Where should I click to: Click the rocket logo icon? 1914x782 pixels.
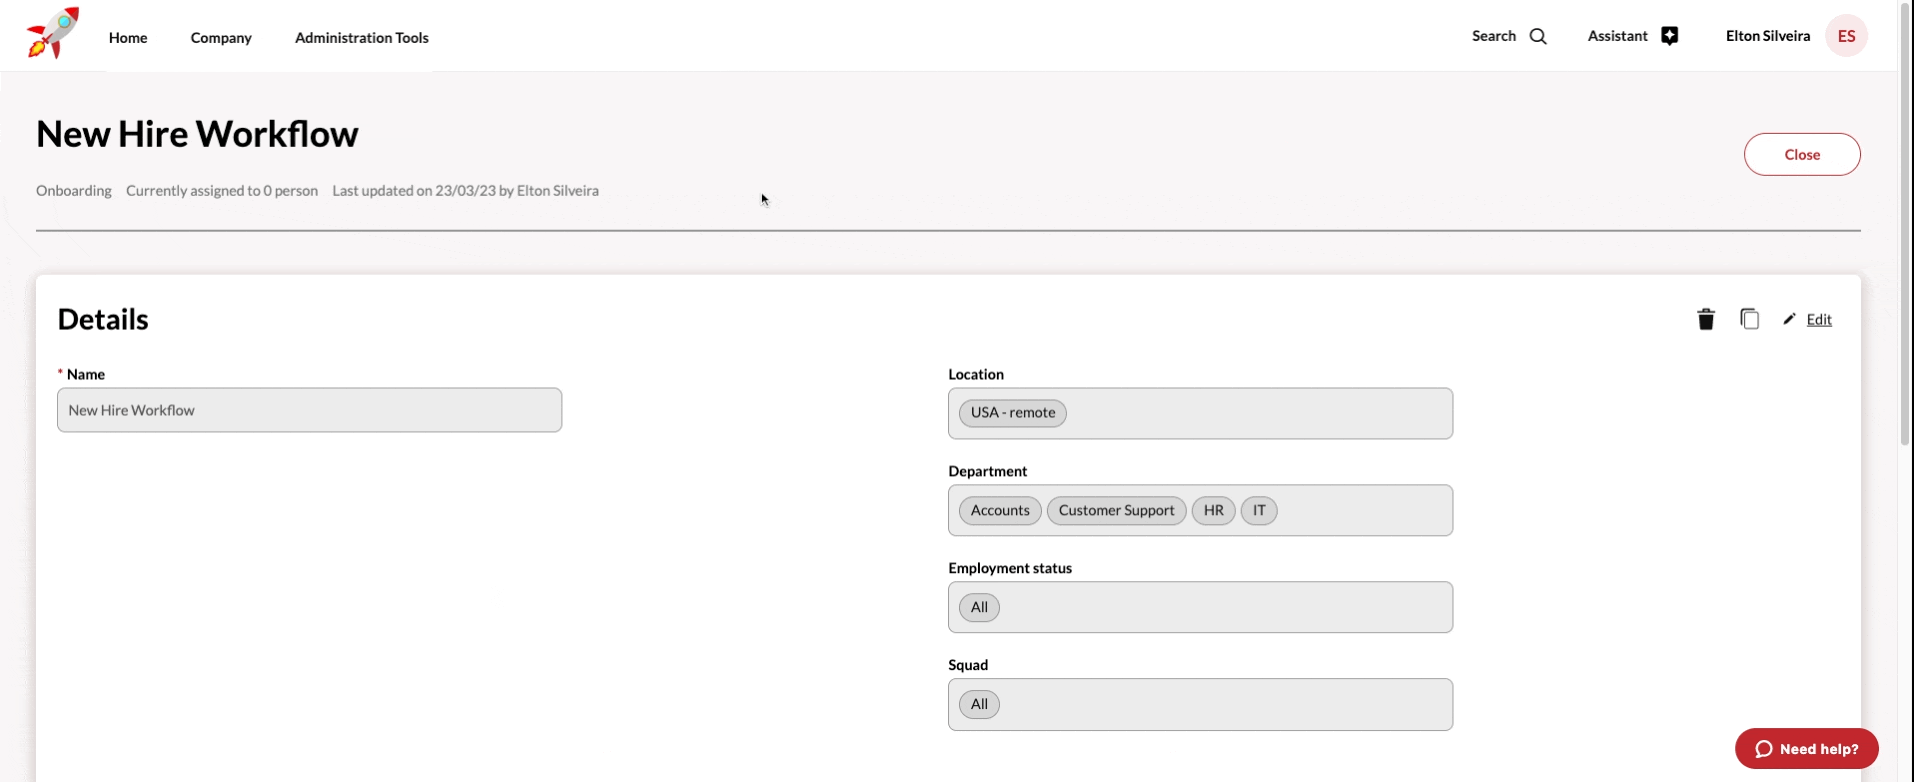53,33
